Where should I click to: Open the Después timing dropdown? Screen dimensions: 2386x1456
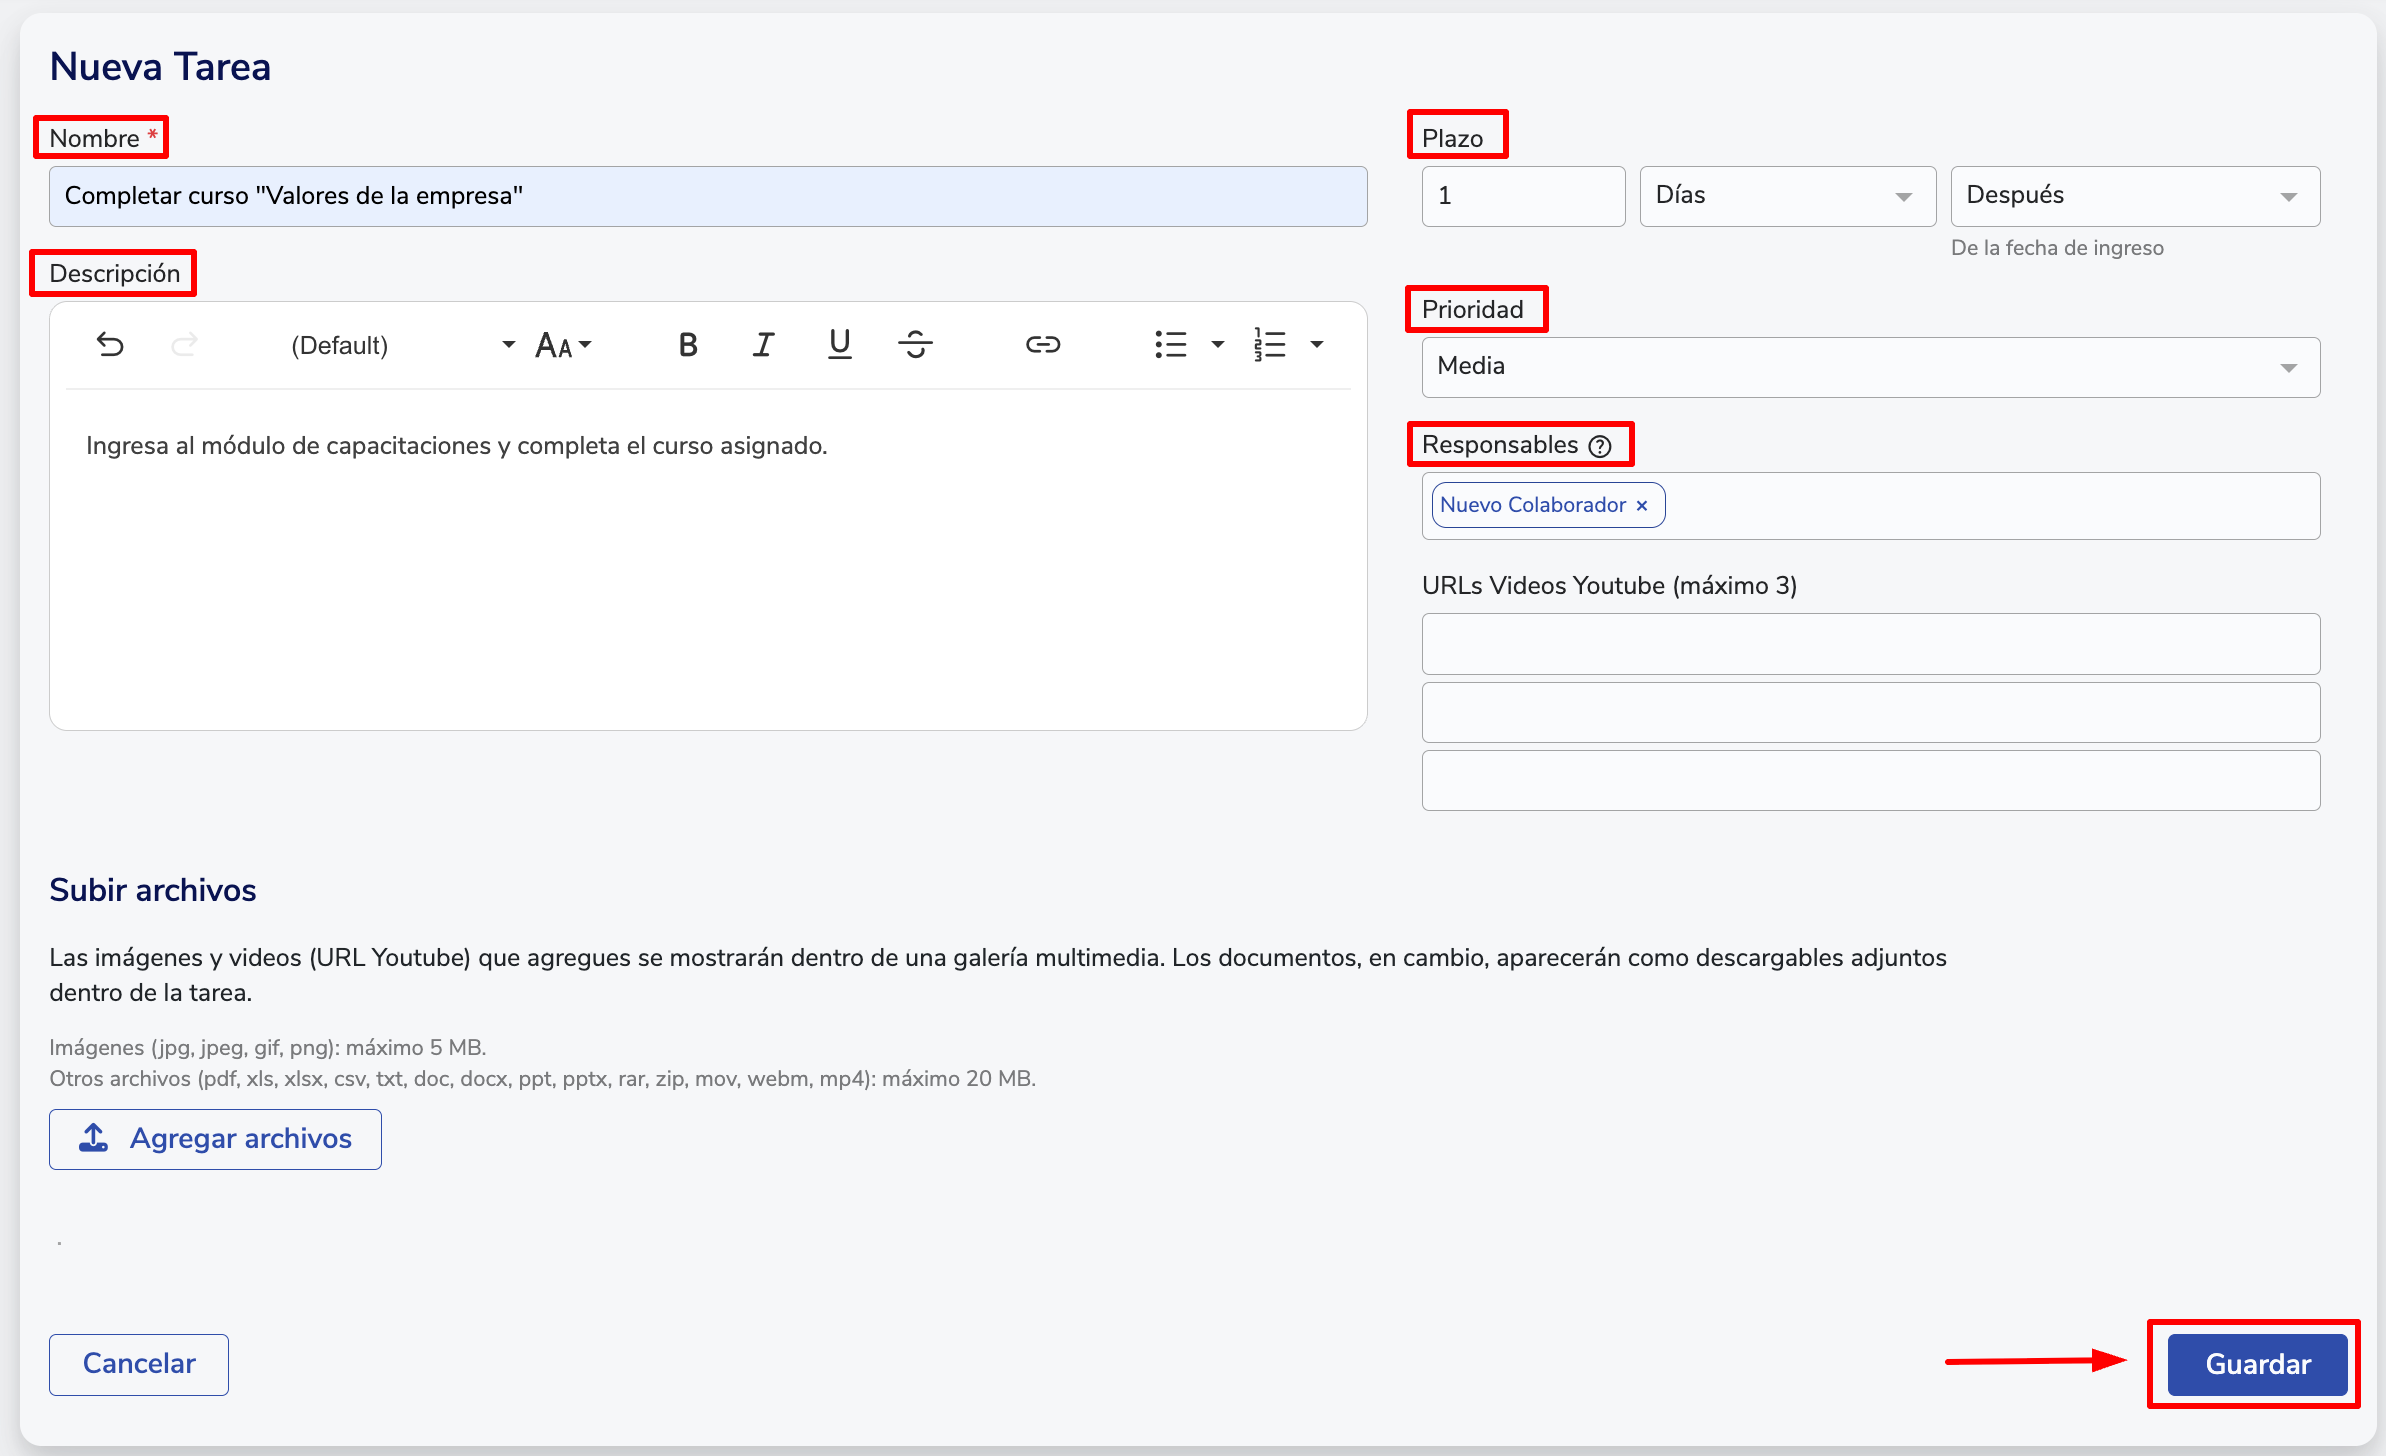coord(2134,196)
